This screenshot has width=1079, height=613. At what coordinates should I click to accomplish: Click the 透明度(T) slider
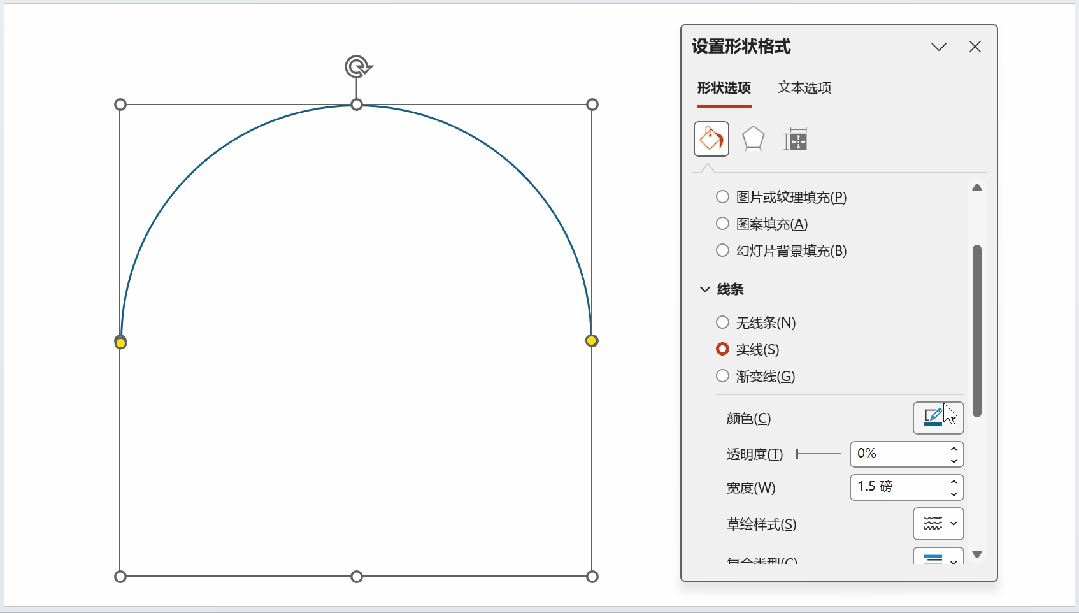coord(818,453)
